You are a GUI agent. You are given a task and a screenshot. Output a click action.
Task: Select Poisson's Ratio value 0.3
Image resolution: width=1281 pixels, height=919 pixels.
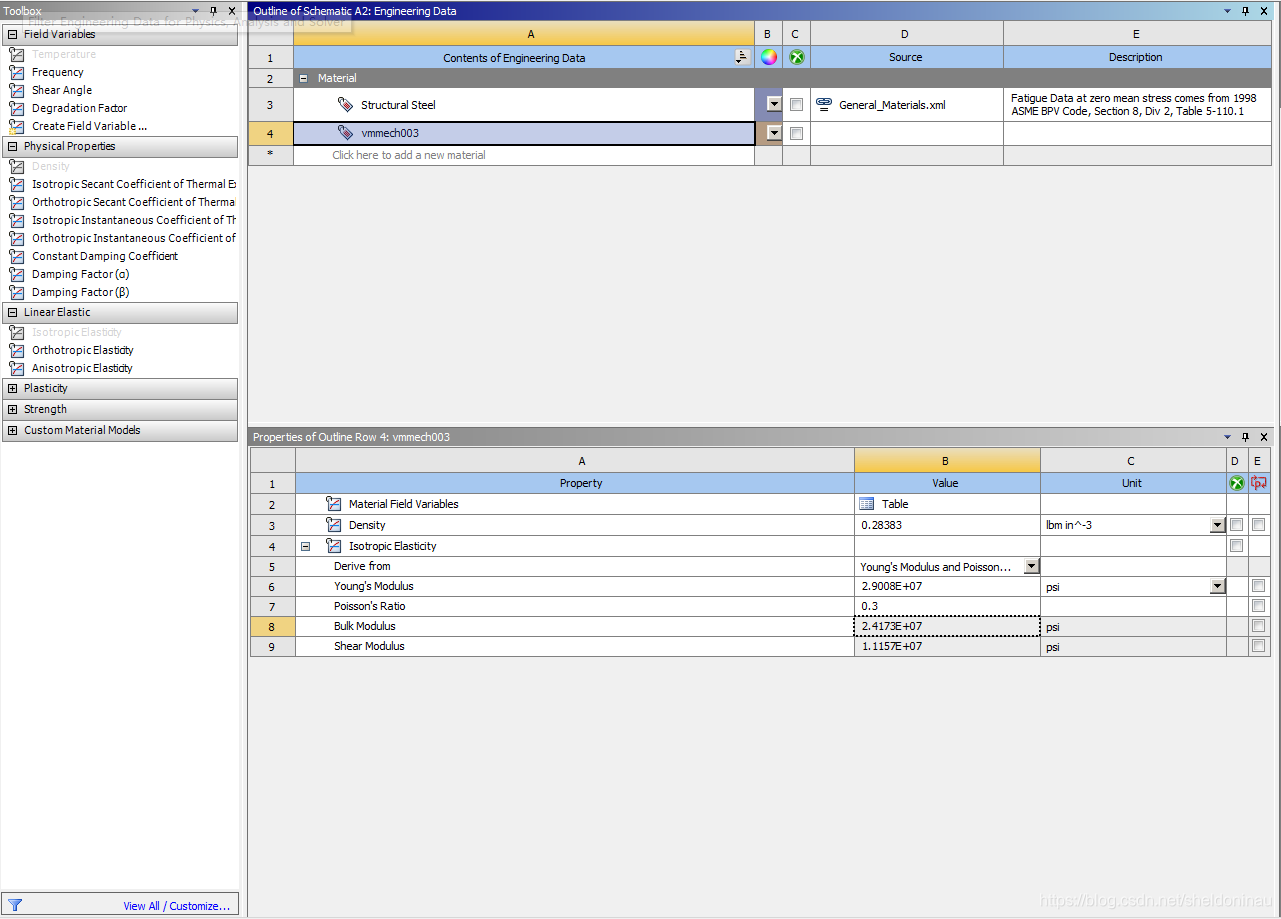click(x=947, y=606)
